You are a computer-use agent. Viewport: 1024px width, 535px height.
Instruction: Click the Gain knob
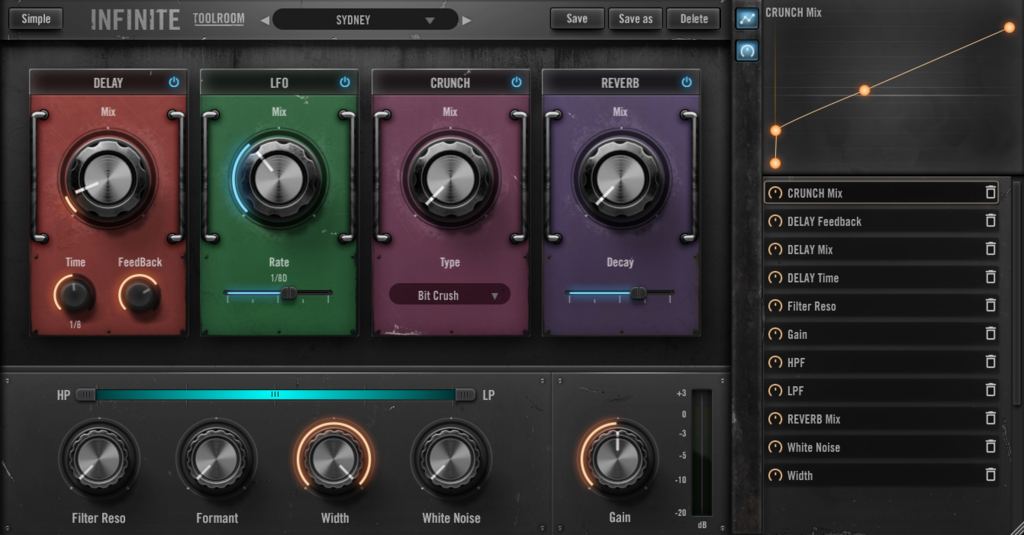(618, 459)
